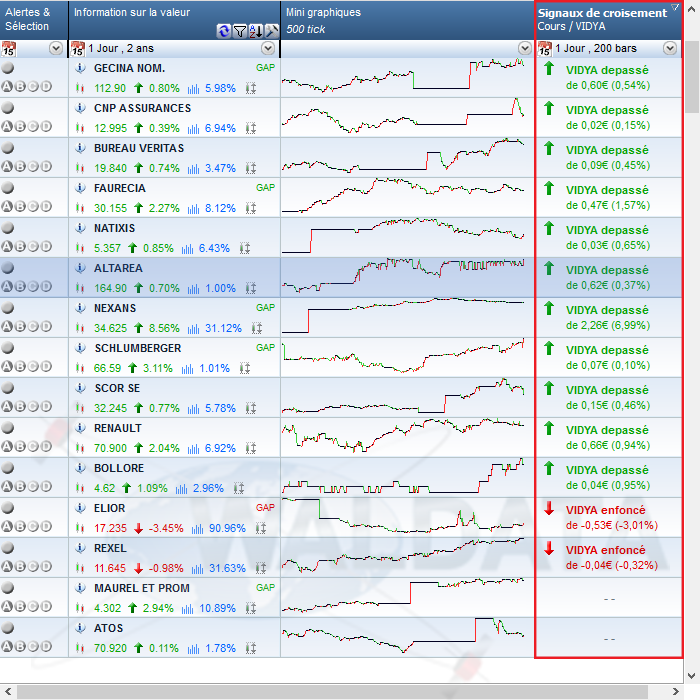Open RENAULT mini chart
The image size is (700, 700).
pyautogui.click(x=403, y=437)
